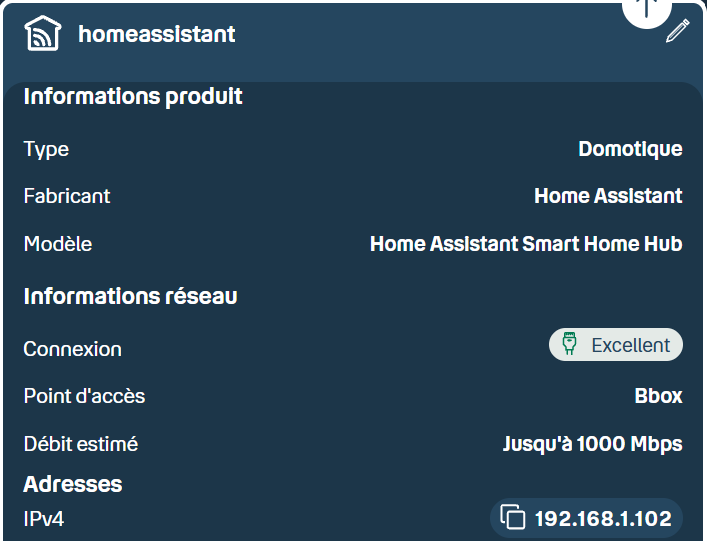Viewport: 707px width, 541px height.
Task: Click the IPv4 row label
Action: 44,519
